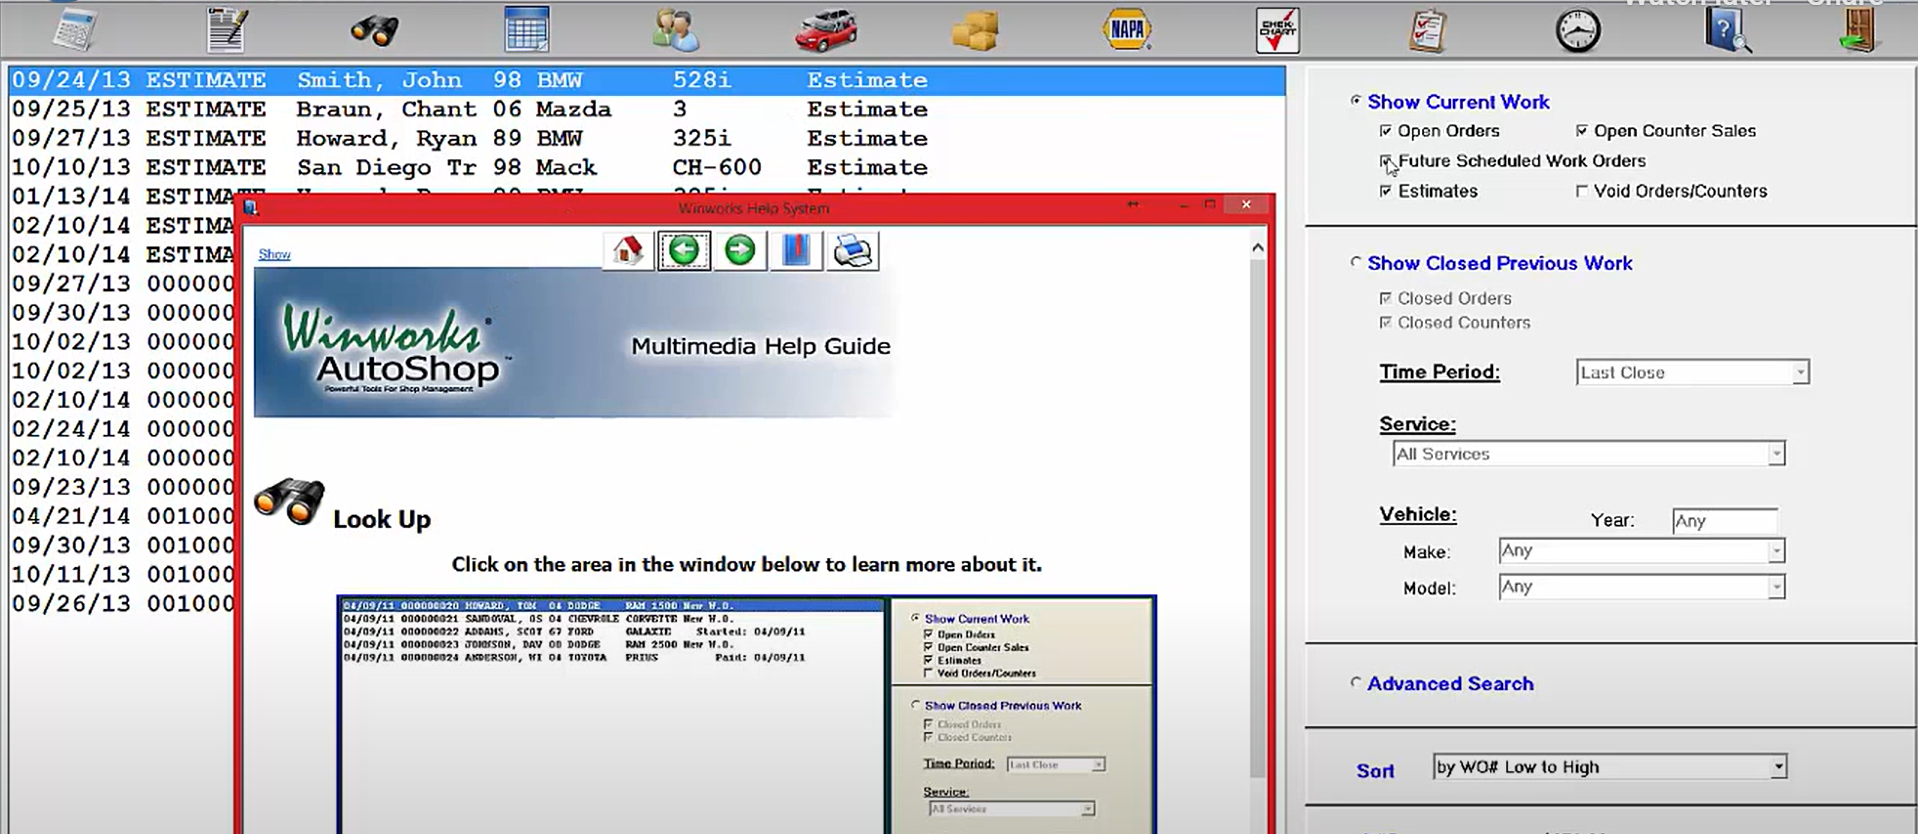
Task: Toggle the Estimates checkbox
Action: tap(1385, 191)
